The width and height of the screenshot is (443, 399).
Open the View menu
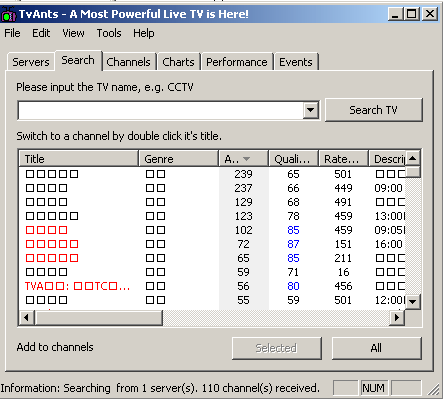(73, 33)
